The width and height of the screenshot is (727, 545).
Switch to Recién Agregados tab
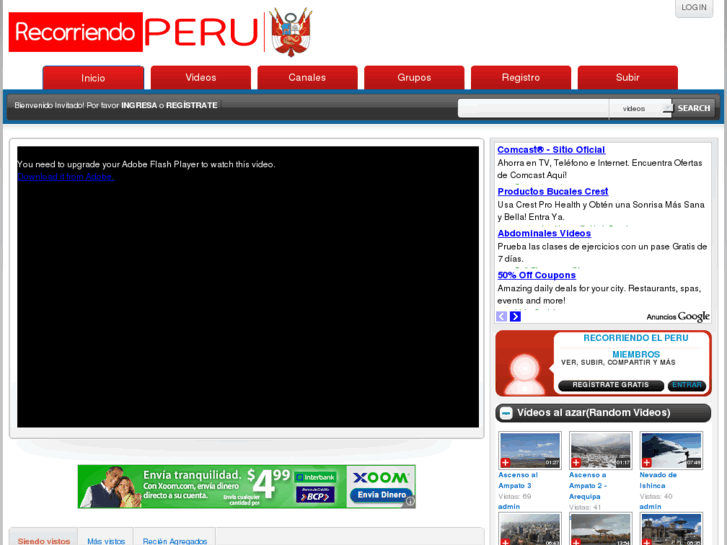175,541
